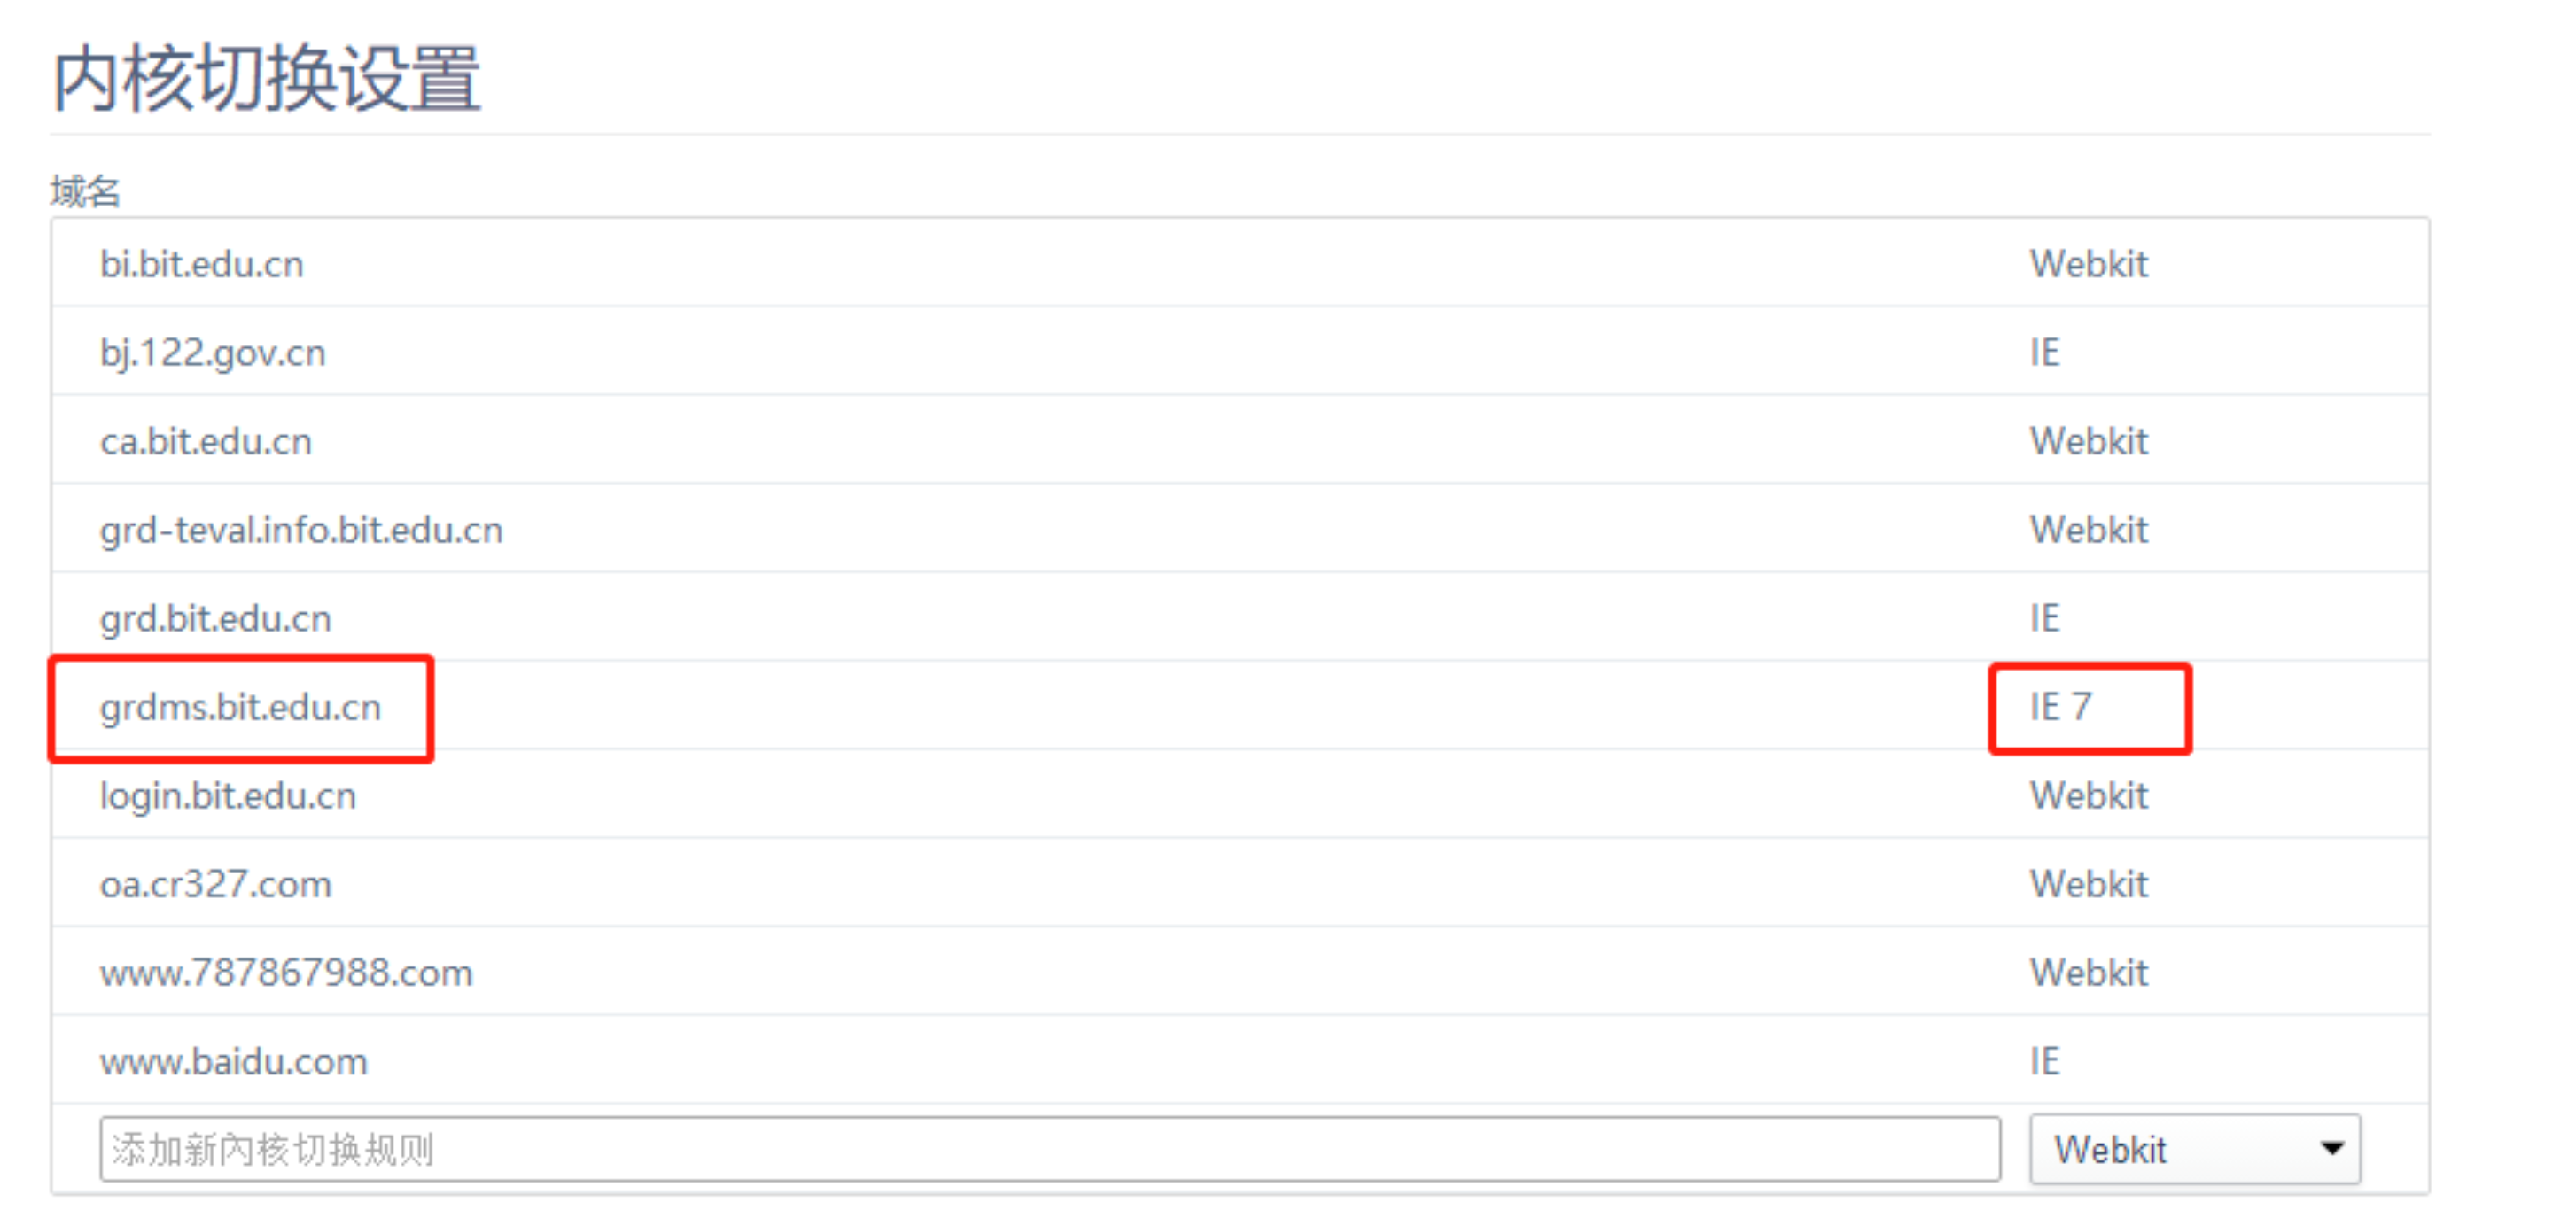
Task: Click the IE engine value for grd.bit.edu.cn
Action: pyautogui.click(x=2044, y=618)
